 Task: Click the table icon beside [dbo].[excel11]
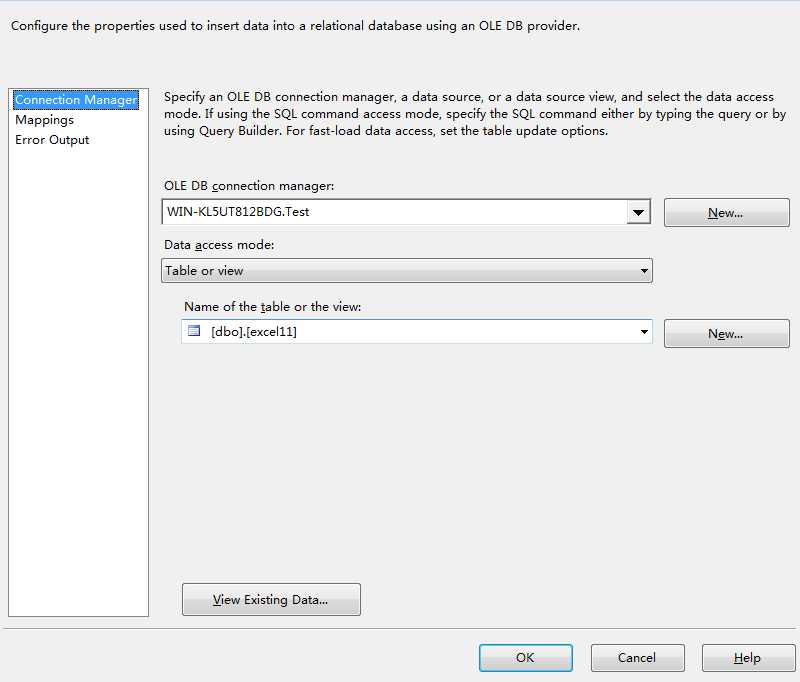tap(194, 332)
